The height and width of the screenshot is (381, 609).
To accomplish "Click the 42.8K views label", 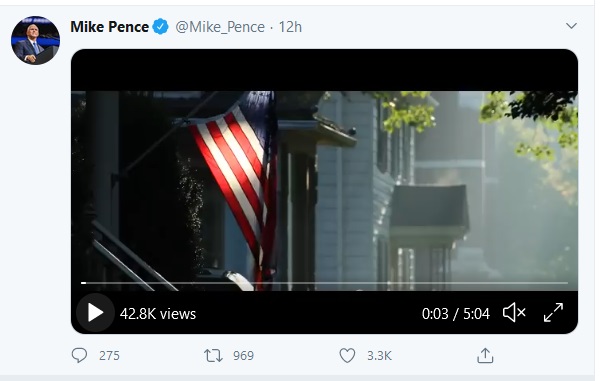I will tap(158, 314).
